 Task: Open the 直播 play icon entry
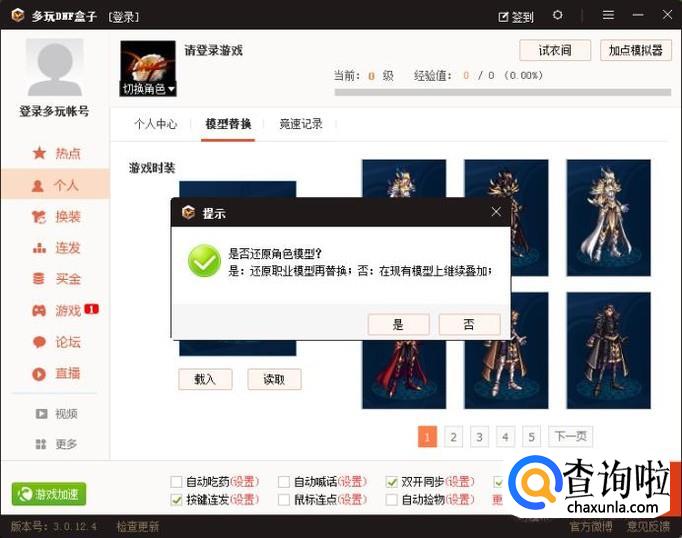[x=39, y=374]
